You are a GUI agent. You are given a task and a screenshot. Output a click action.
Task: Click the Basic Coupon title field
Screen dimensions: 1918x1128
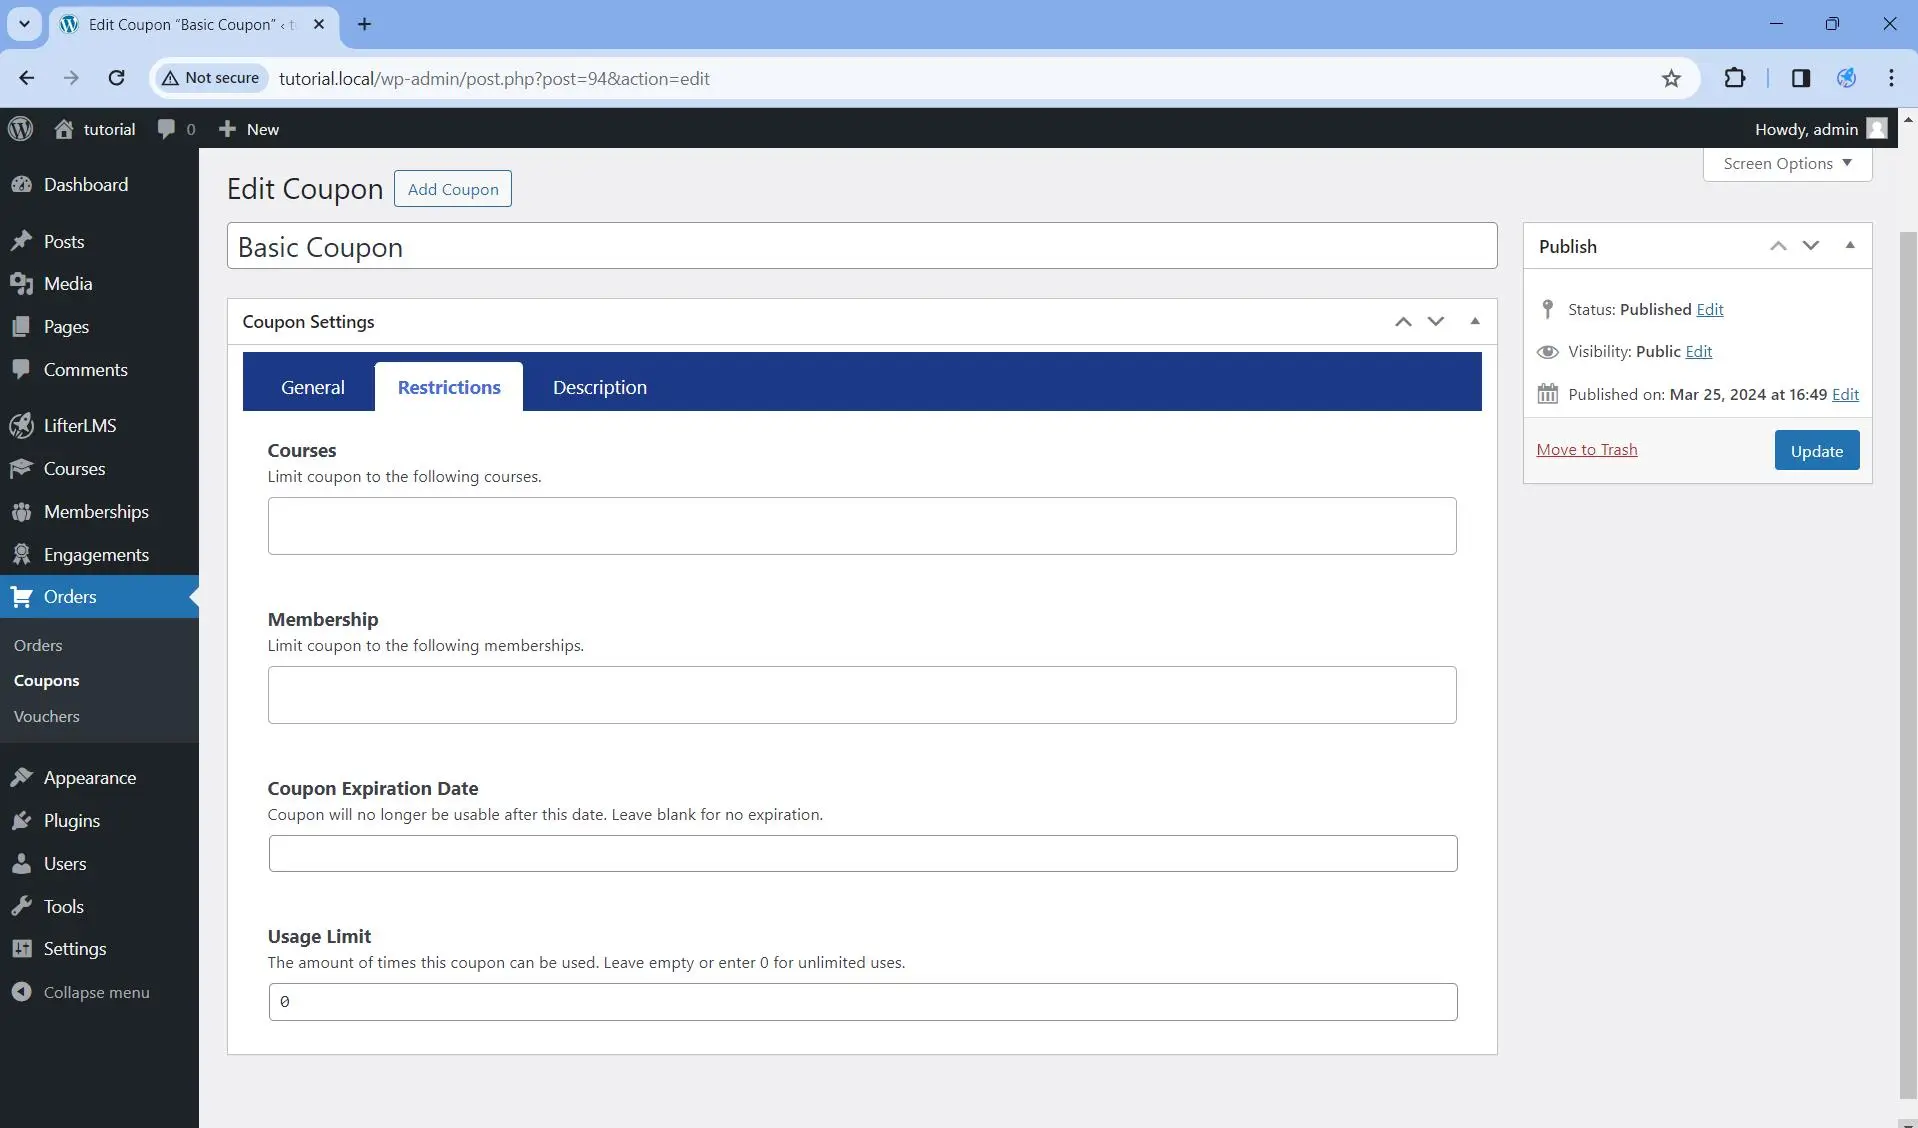tap(862, 246)
